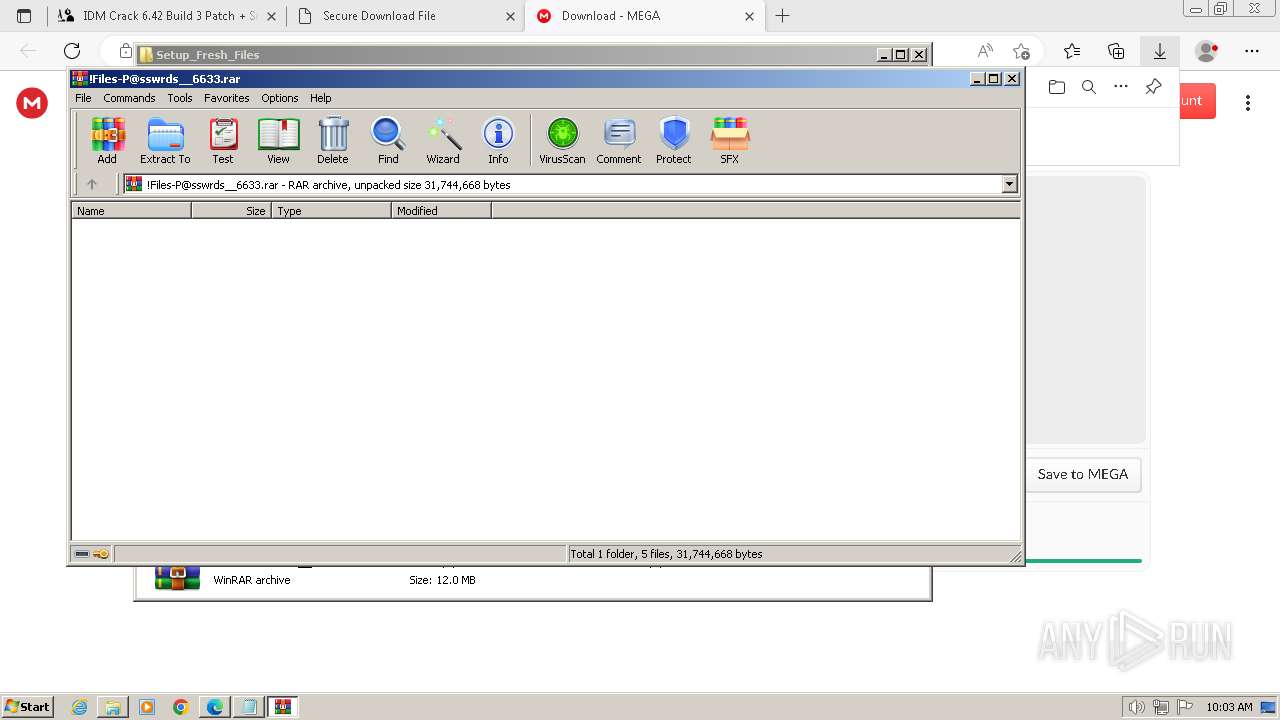The height and width of the screenshot is (720, 1280).
Task: Click the Test archive icon
Action: (x=223, y=140)
